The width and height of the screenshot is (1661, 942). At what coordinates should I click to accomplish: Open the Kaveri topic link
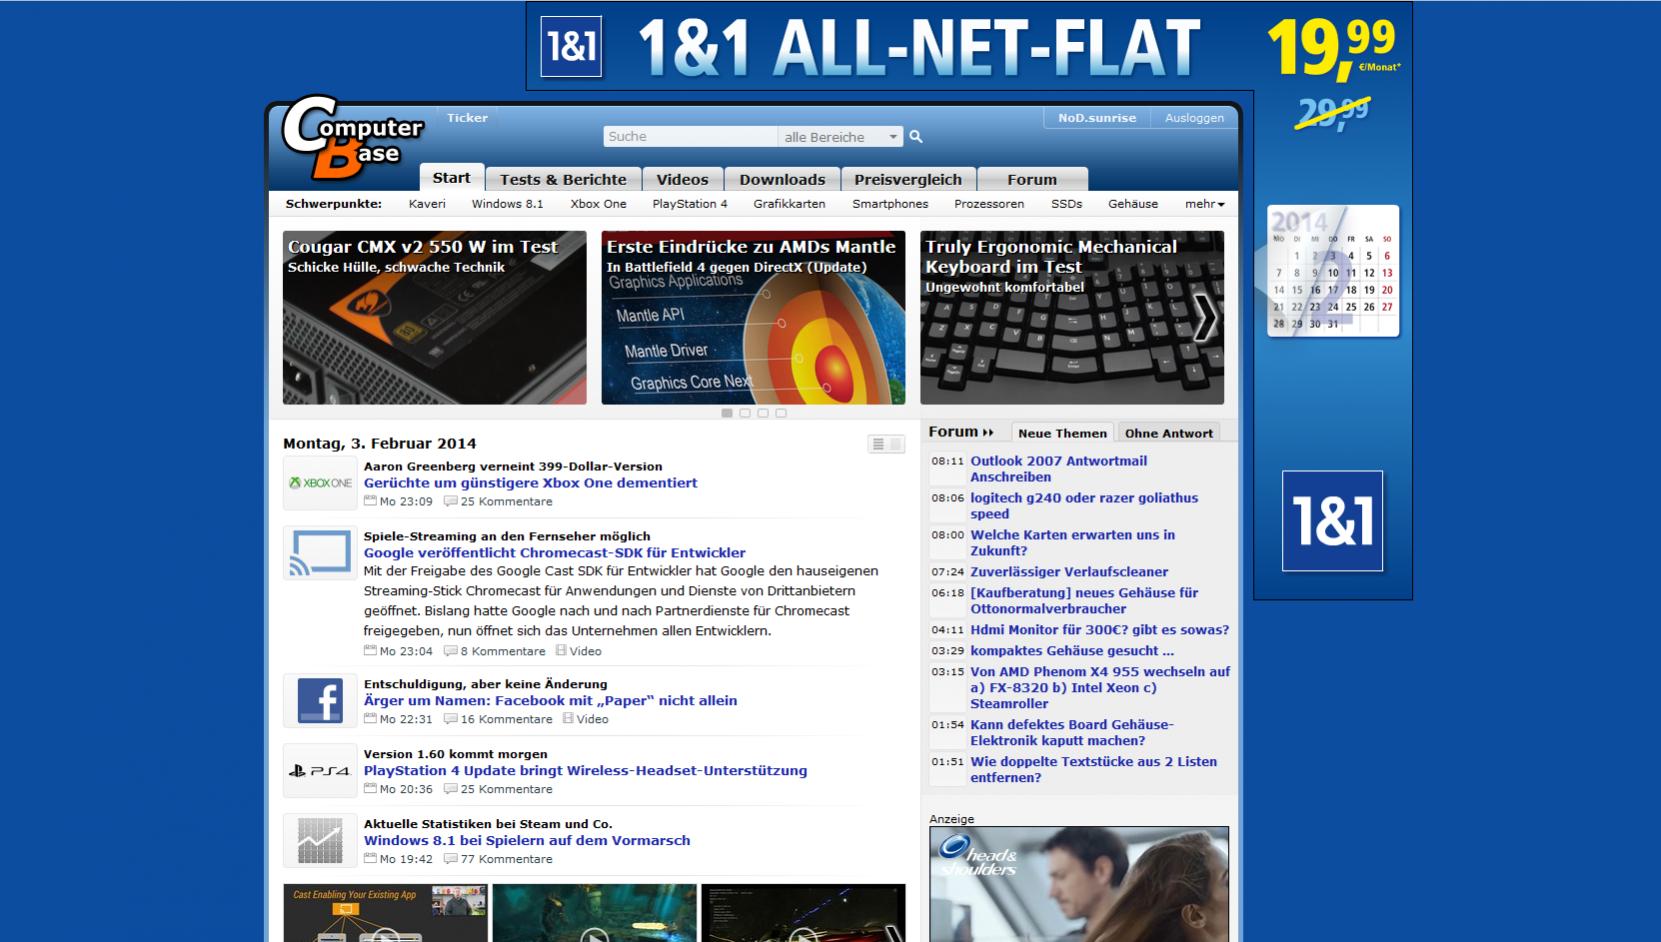[x=427, y=204]
